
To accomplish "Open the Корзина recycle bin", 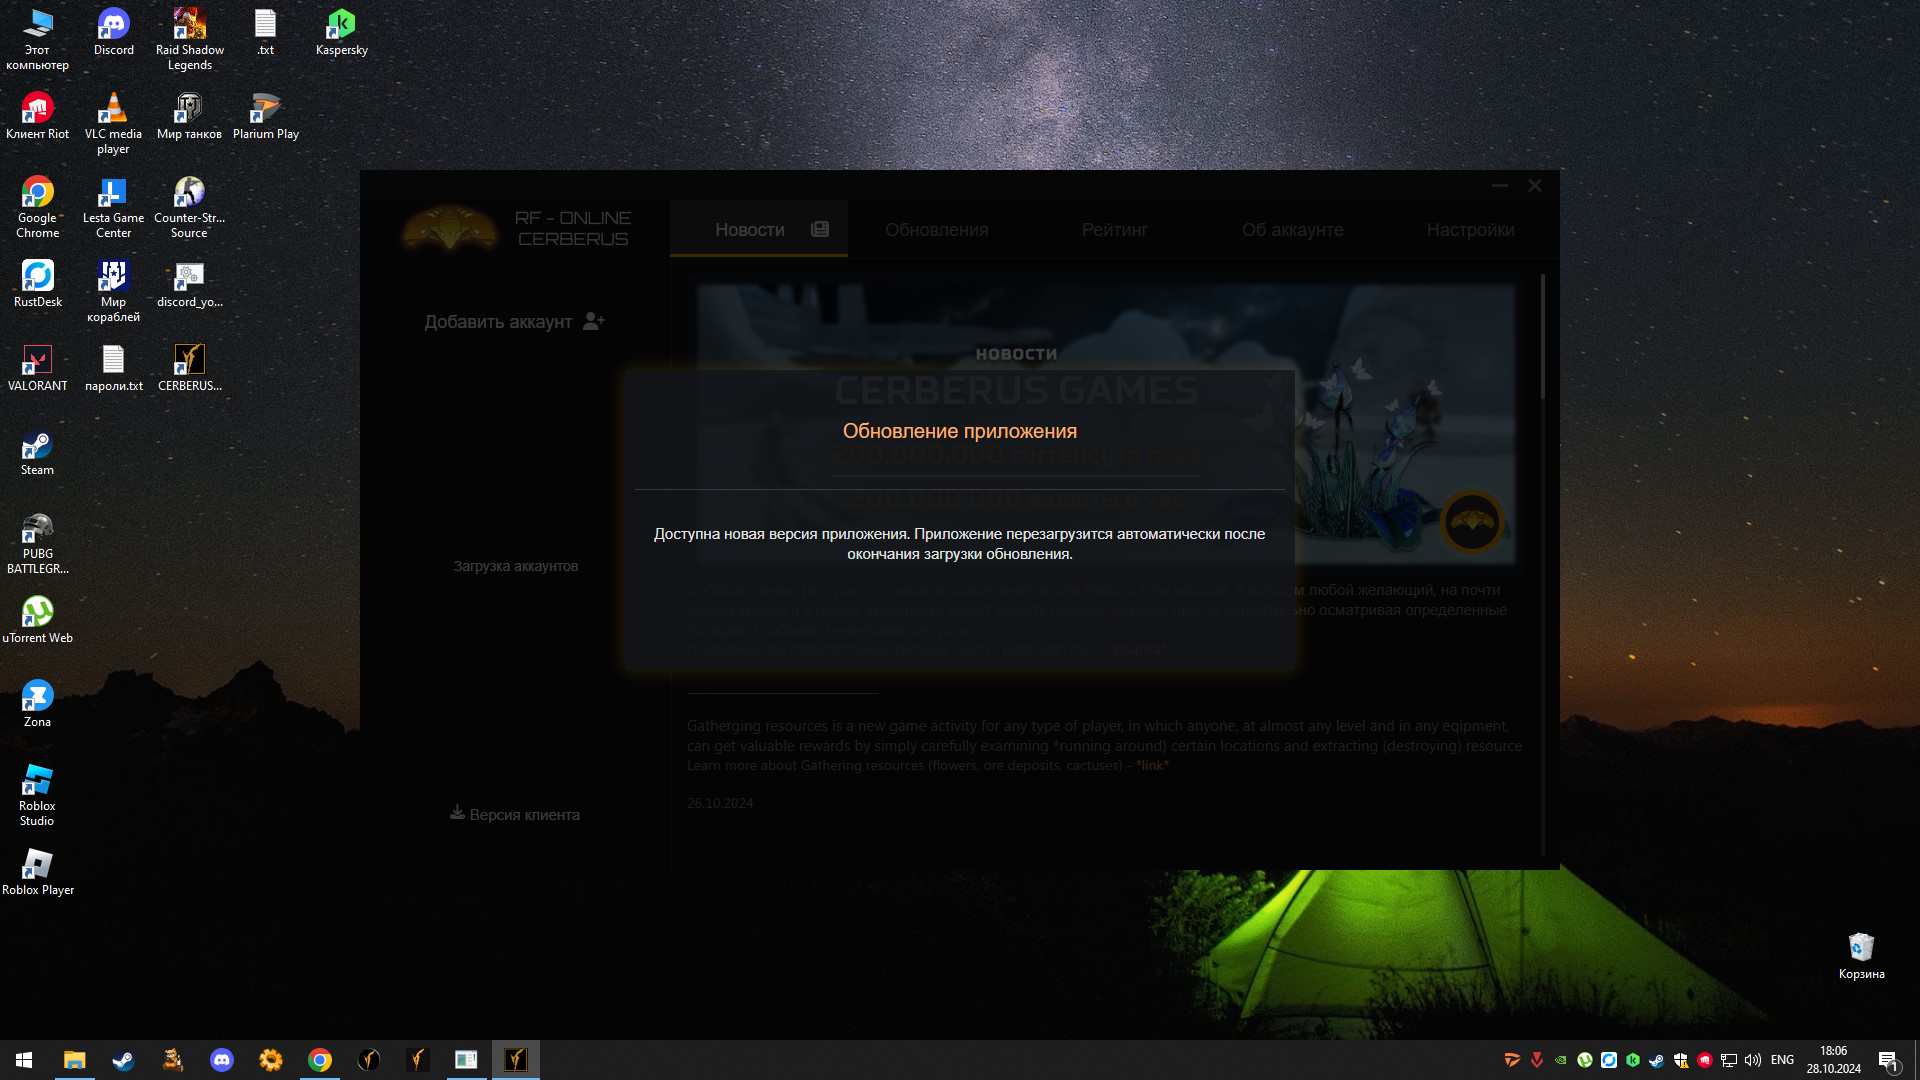I will point(1861,957).
